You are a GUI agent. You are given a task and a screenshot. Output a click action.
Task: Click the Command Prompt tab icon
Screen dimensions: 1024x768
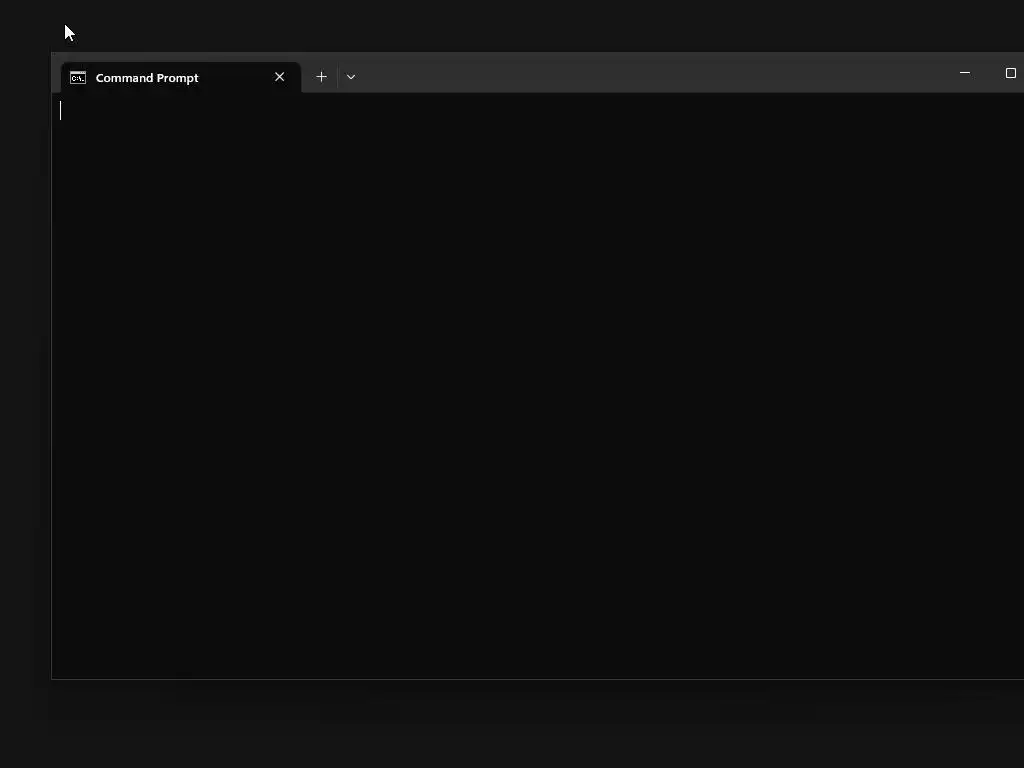[78, 78]
